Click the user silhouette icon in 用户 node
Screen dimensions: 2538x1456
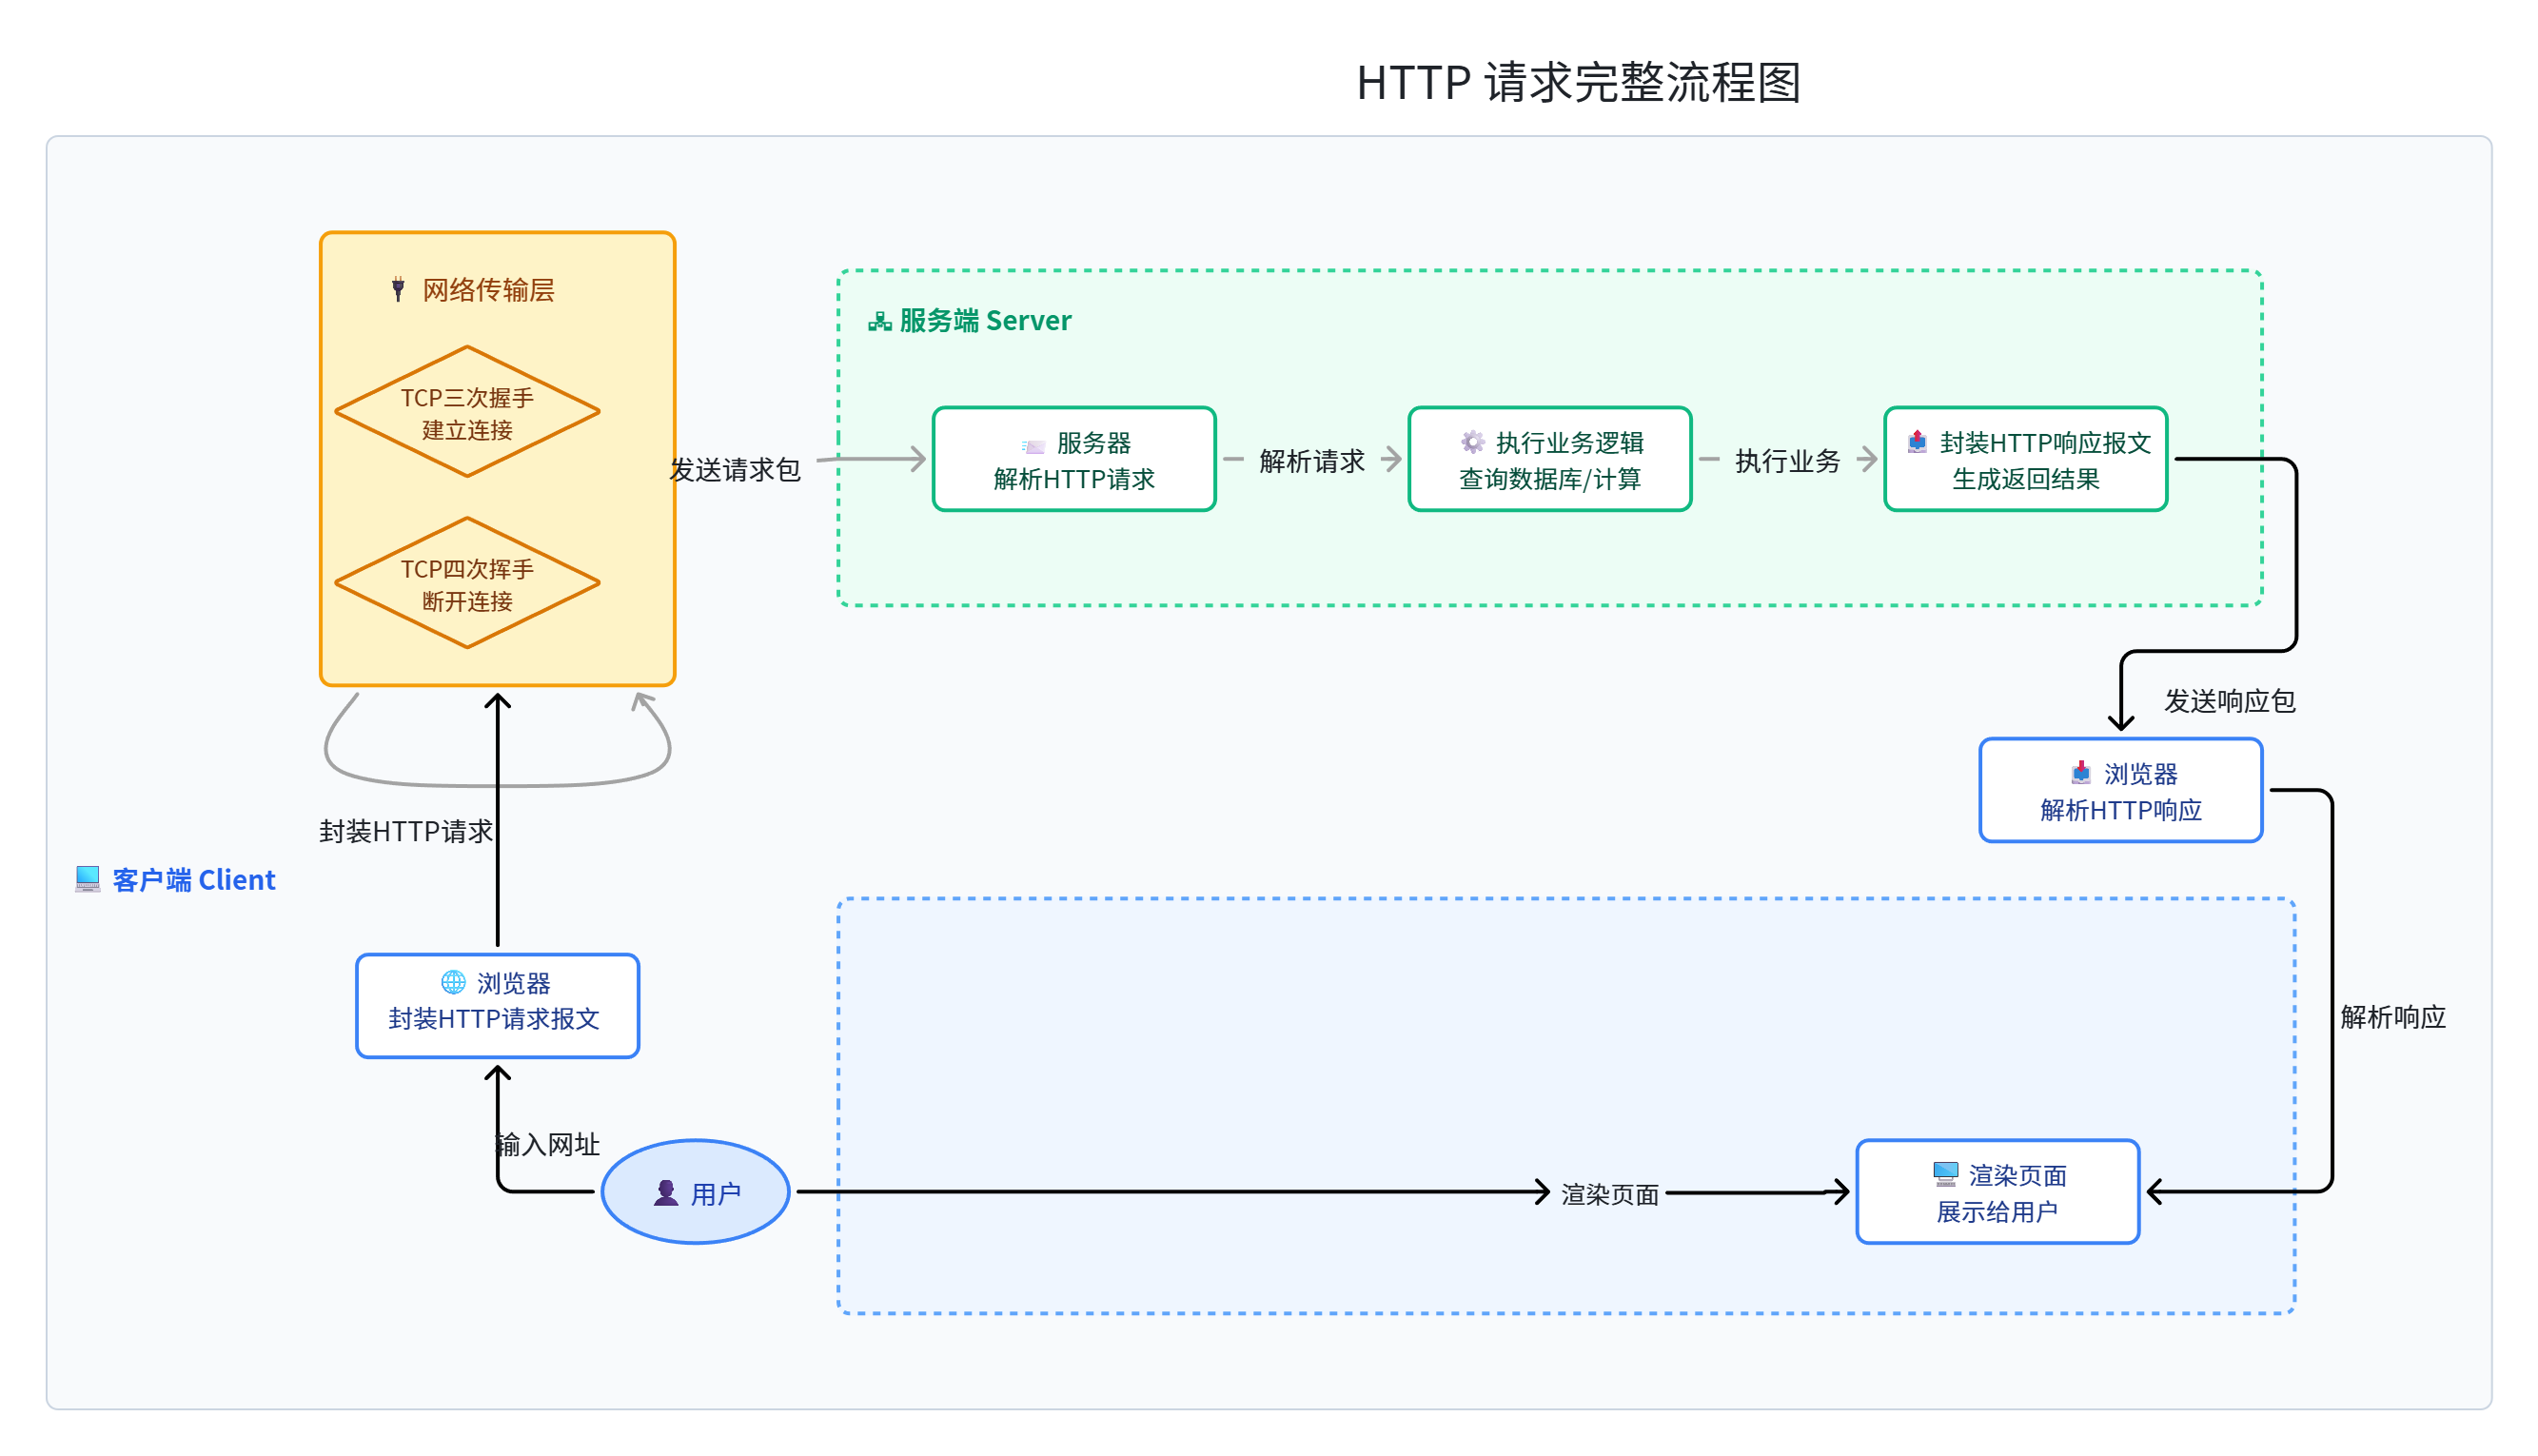coord(666,1192)
